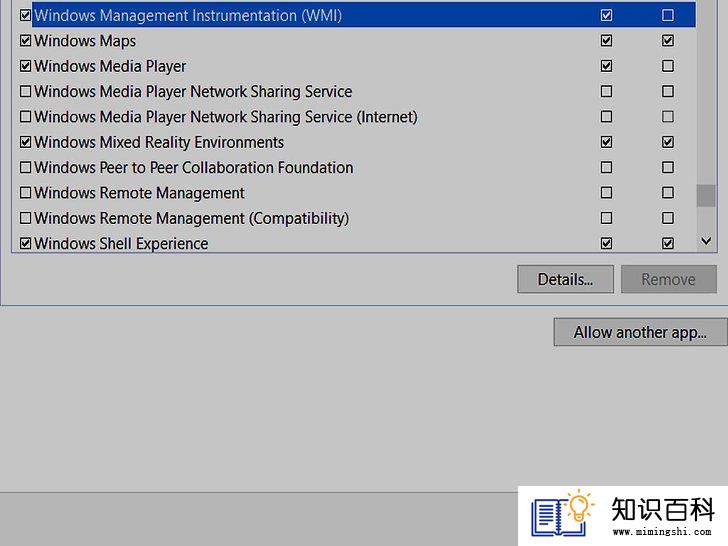Screen dimensions: 728x546
Task: Enable Public checkbox for Windows Remote Management
Action: (x=668, y=193)
